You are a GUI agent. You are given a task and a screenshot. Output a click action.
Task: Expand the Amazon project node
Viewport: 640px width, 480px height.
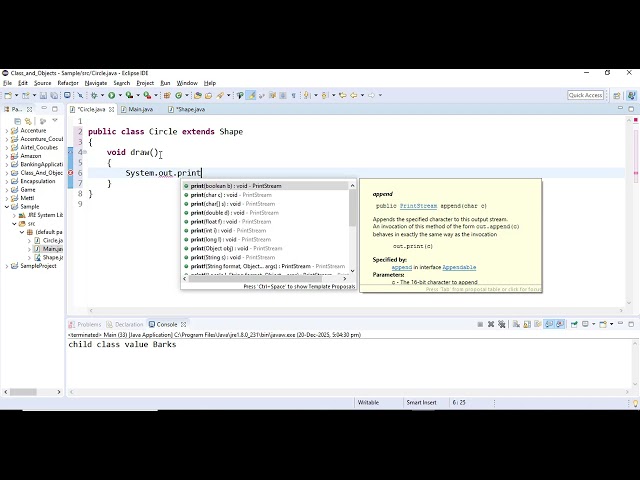tap(7, 156)
